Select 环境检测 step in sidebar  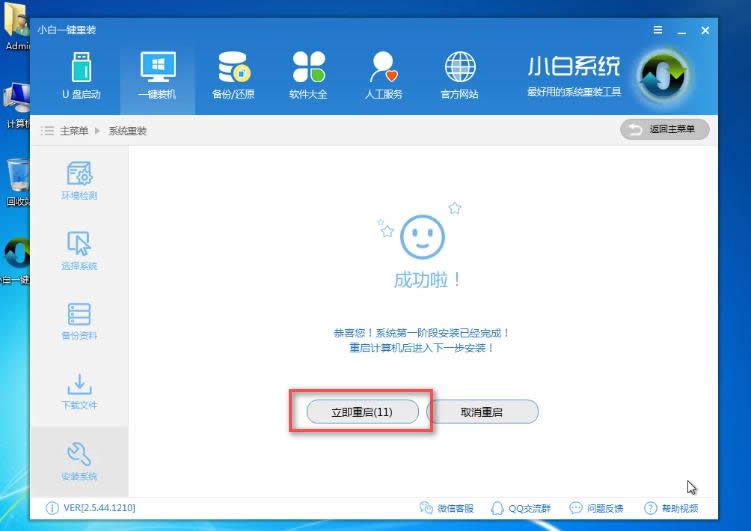(x=79, y=181)
